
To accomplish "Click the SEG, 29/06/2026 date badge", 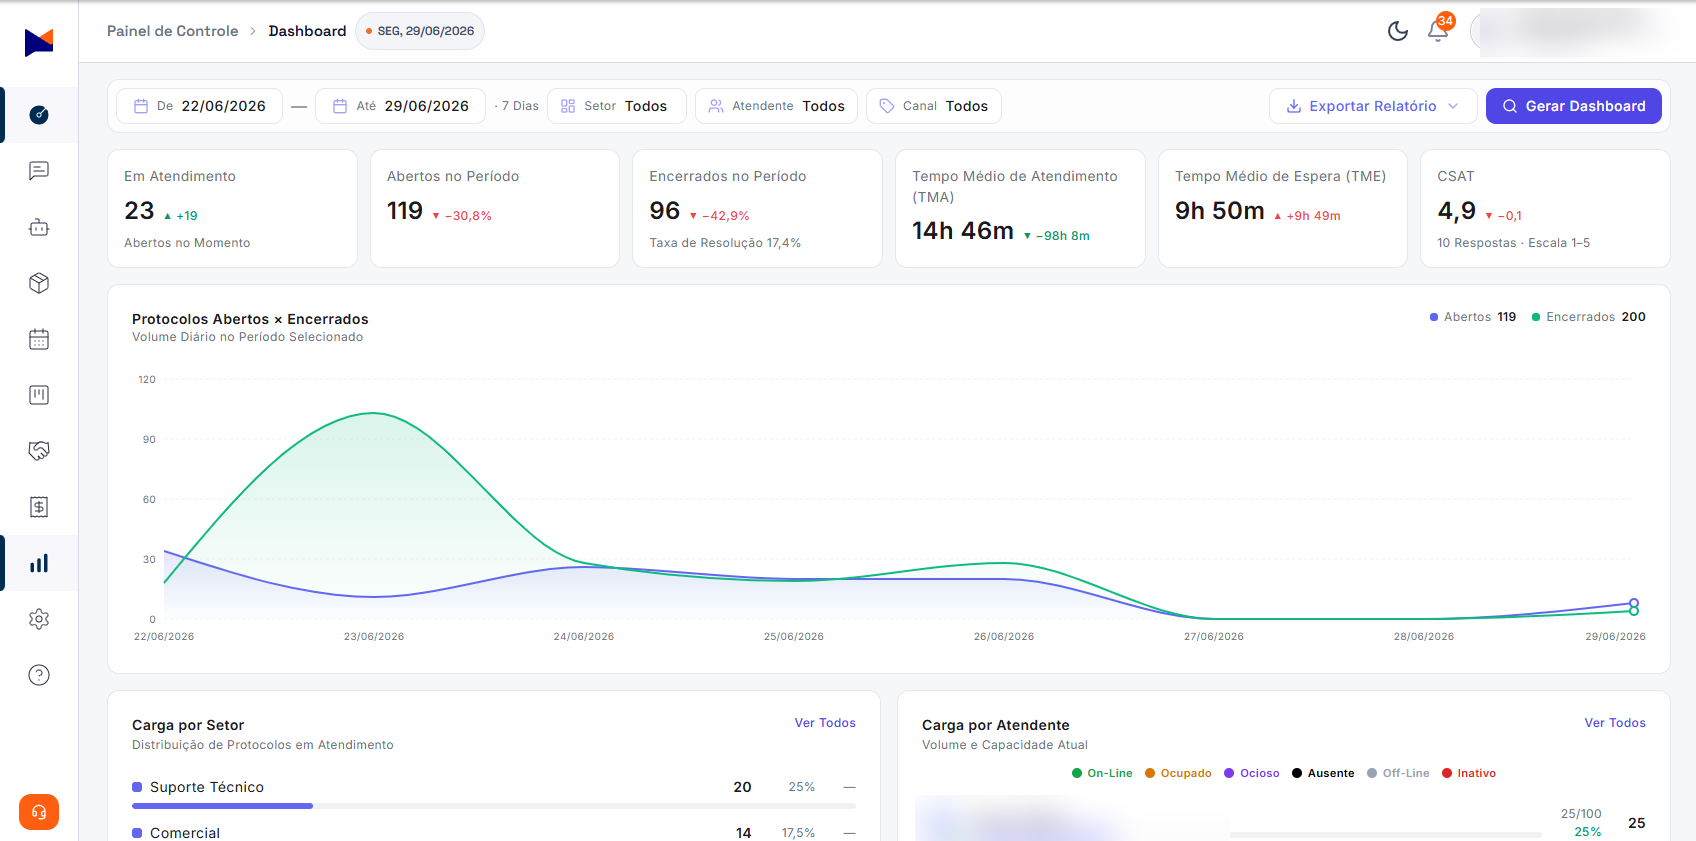I will tap(420, 31).
